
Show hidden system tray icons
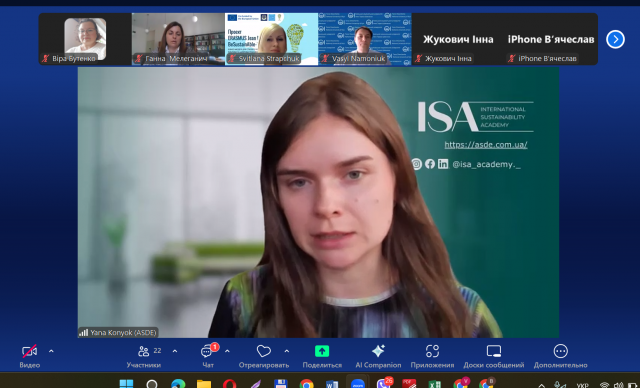542,385
